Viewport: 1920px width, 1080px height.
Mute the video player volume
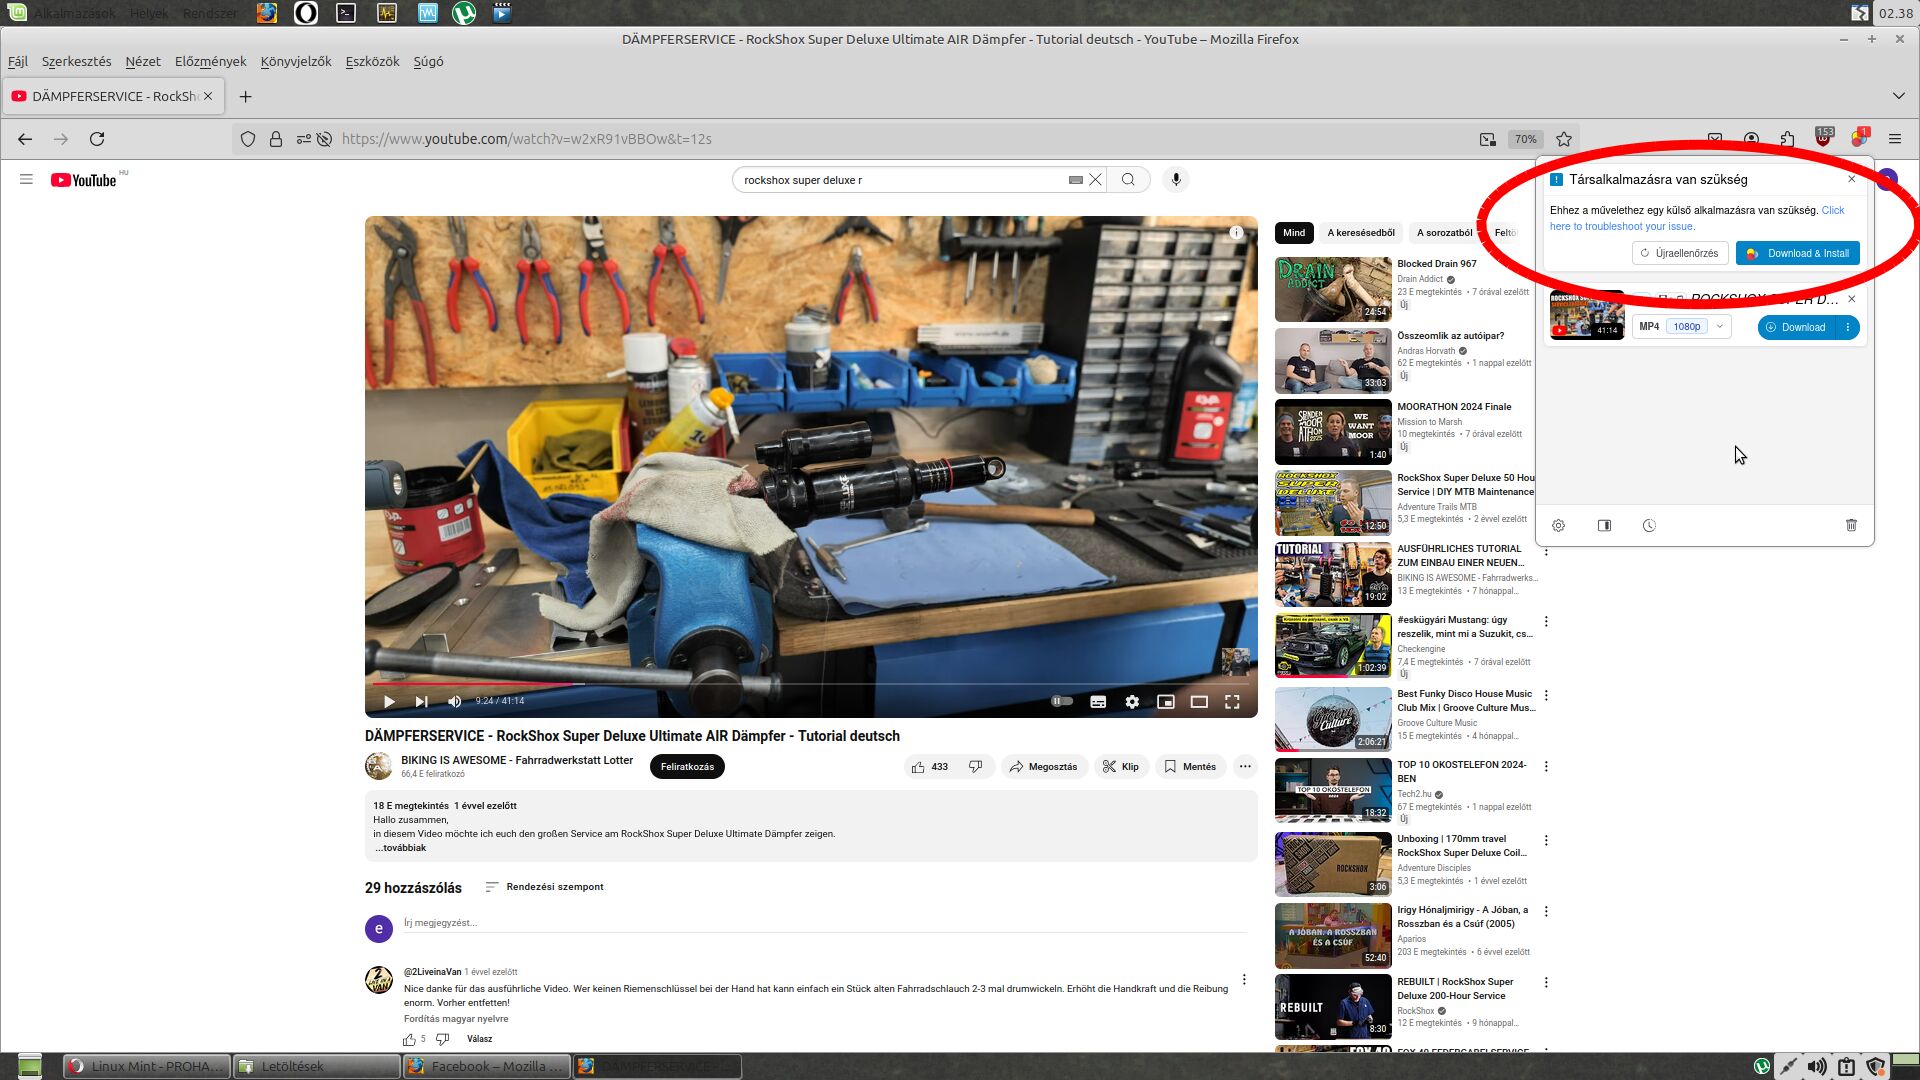454,702
